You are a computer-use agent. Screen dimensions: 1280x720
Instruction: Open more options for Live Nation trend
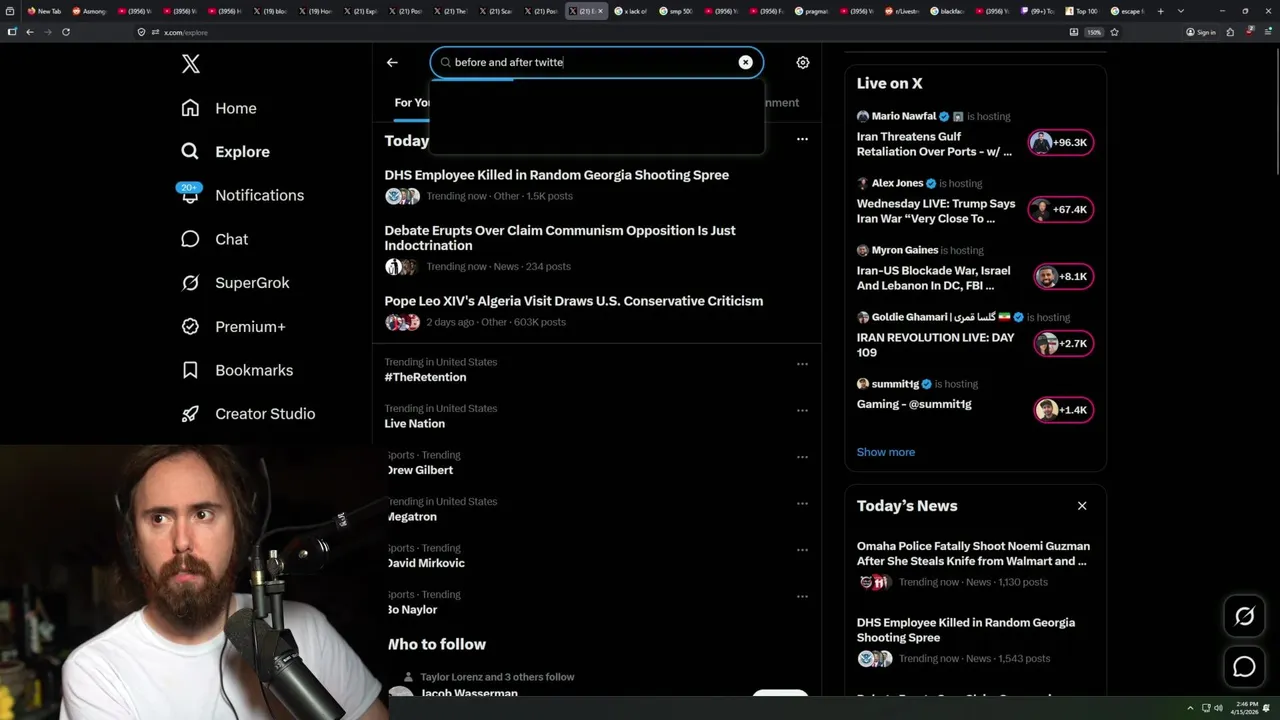pyautogui.click(x=802, y=410)
